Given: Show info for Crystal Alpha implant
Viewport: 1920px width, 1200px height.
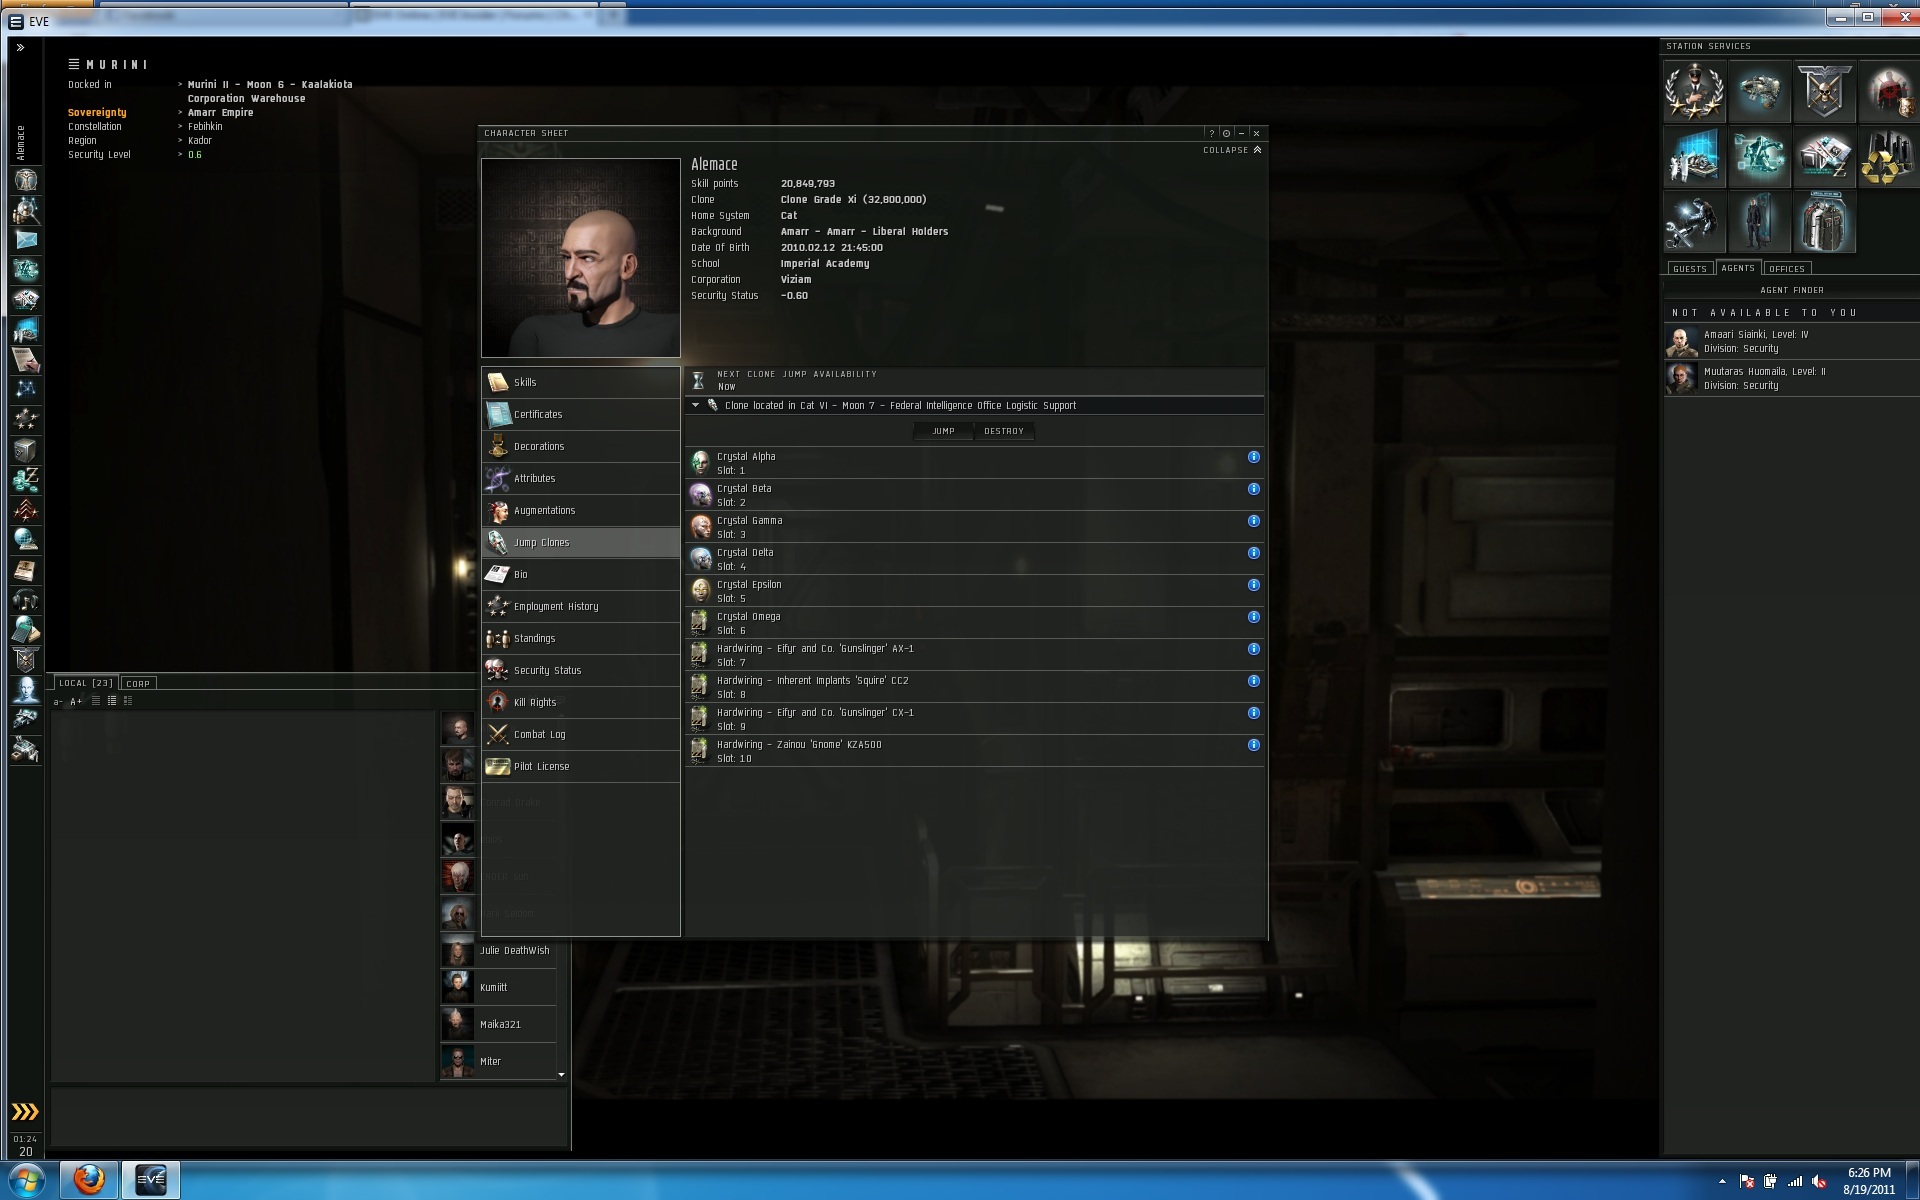Looking at the screenshot, I should pyautogui.click(x=1253, y=457).
